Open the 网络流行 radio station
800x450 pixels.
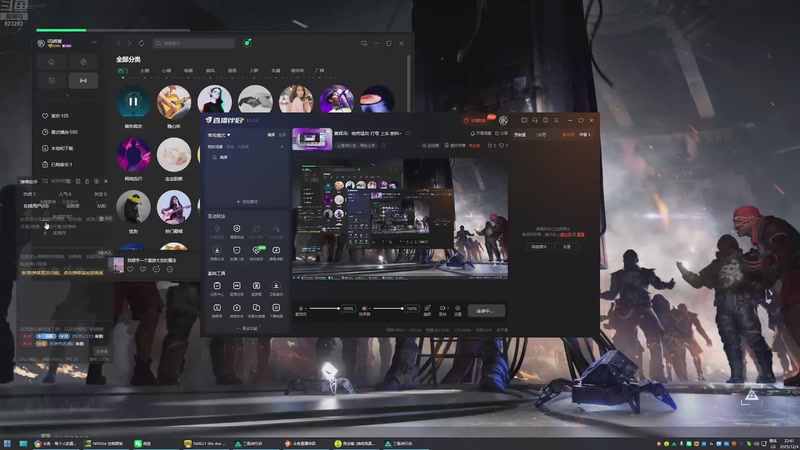(x=133, y=155)
